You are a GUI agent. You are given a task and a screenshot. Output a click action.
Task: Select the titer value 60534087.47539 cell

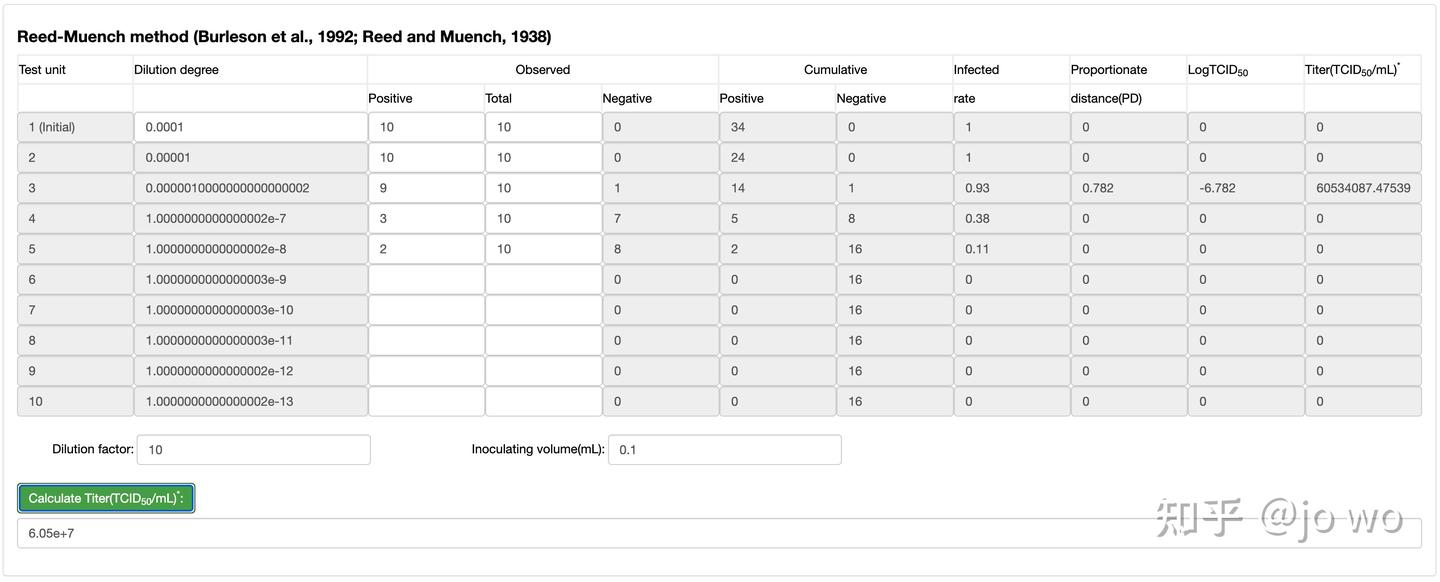tap(1363, 188)
